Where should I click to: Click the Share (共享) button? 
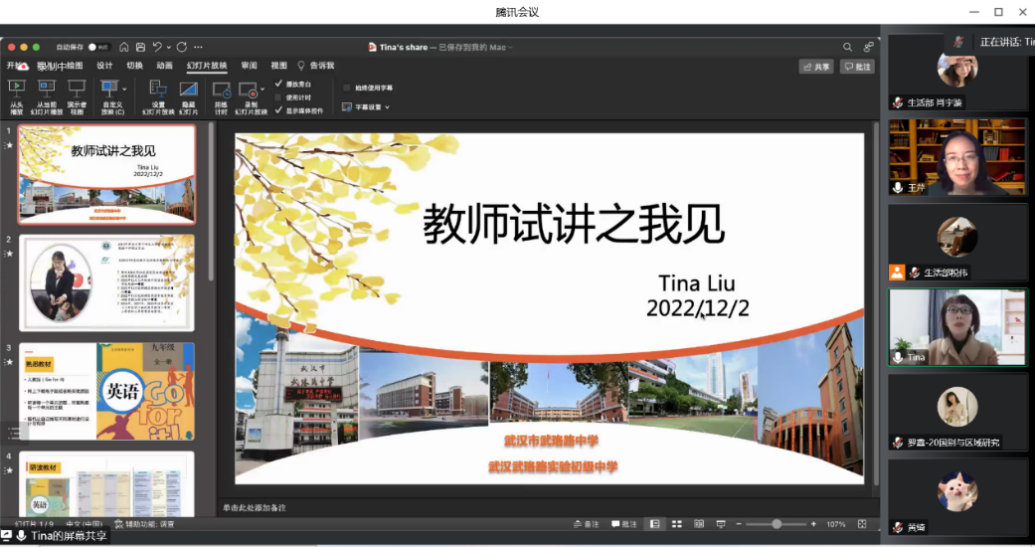coord(816,67)
